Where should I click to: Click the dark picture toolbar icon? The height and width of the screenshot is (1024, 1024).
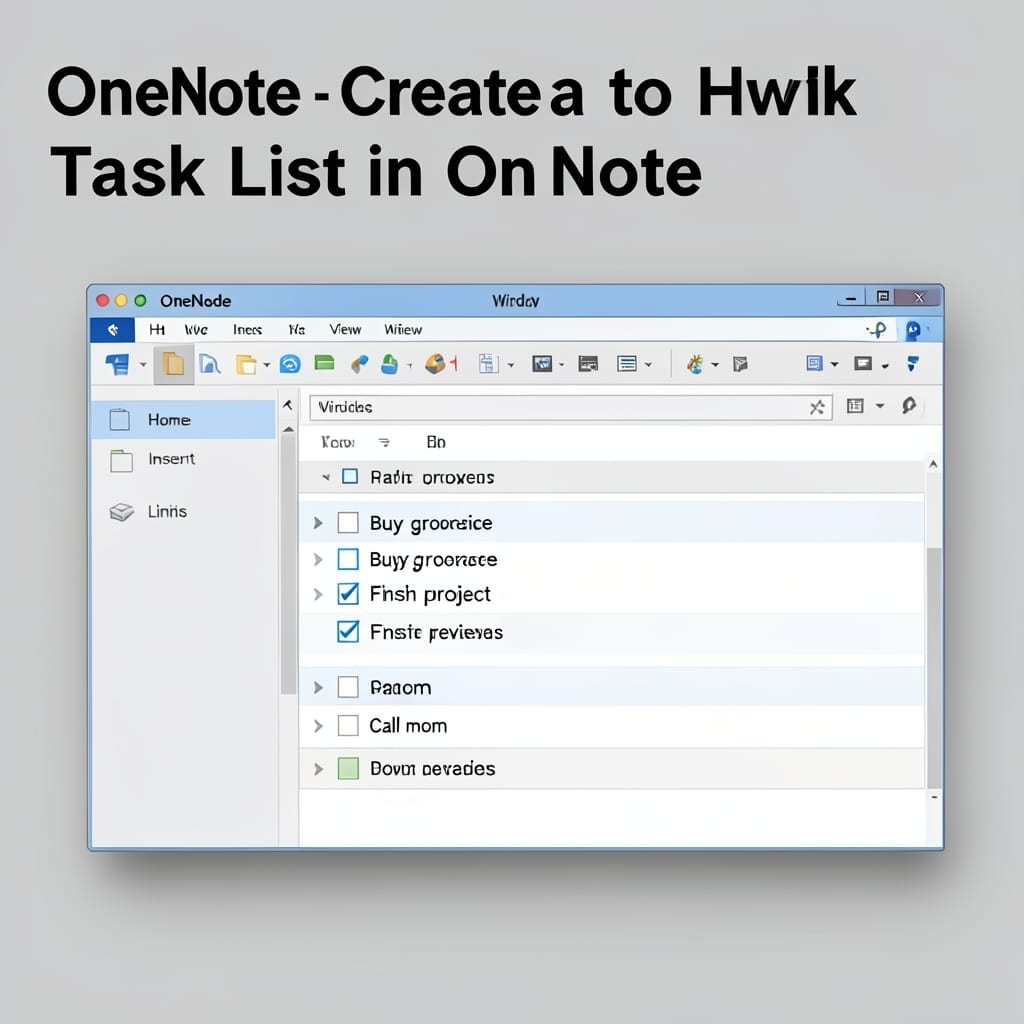542,364
